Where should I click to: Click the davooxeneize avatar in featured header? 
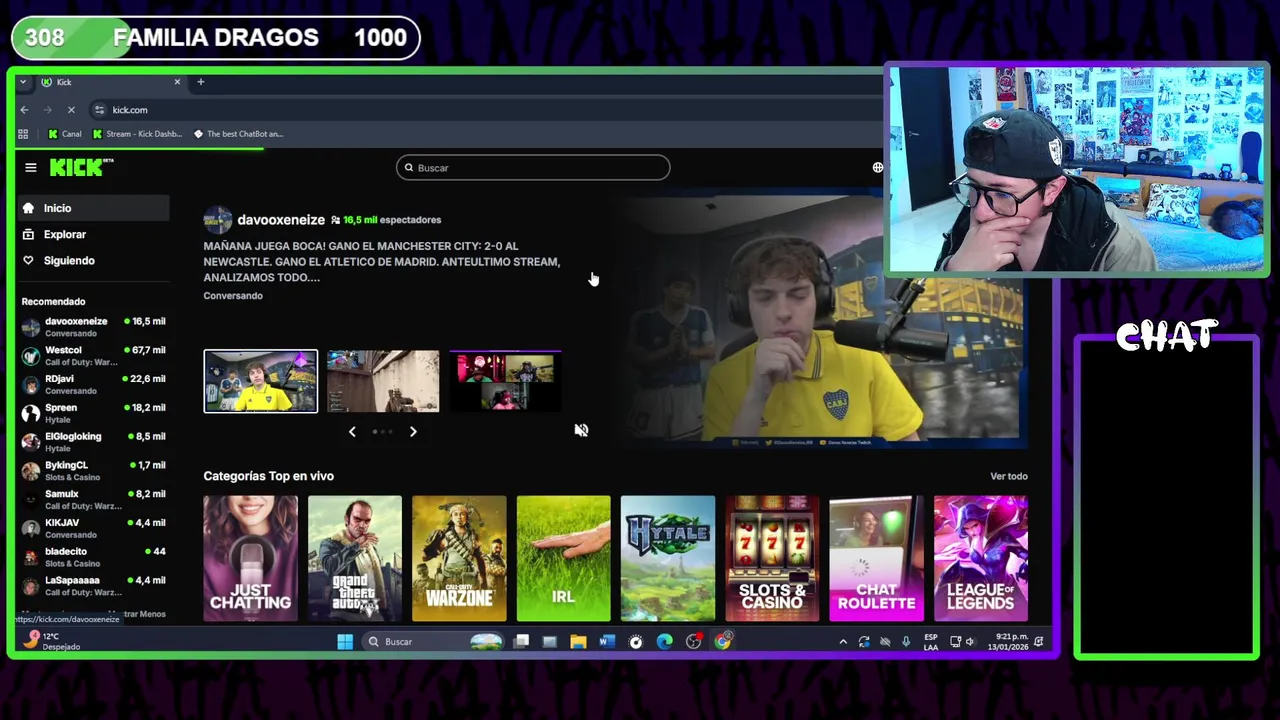217,220
